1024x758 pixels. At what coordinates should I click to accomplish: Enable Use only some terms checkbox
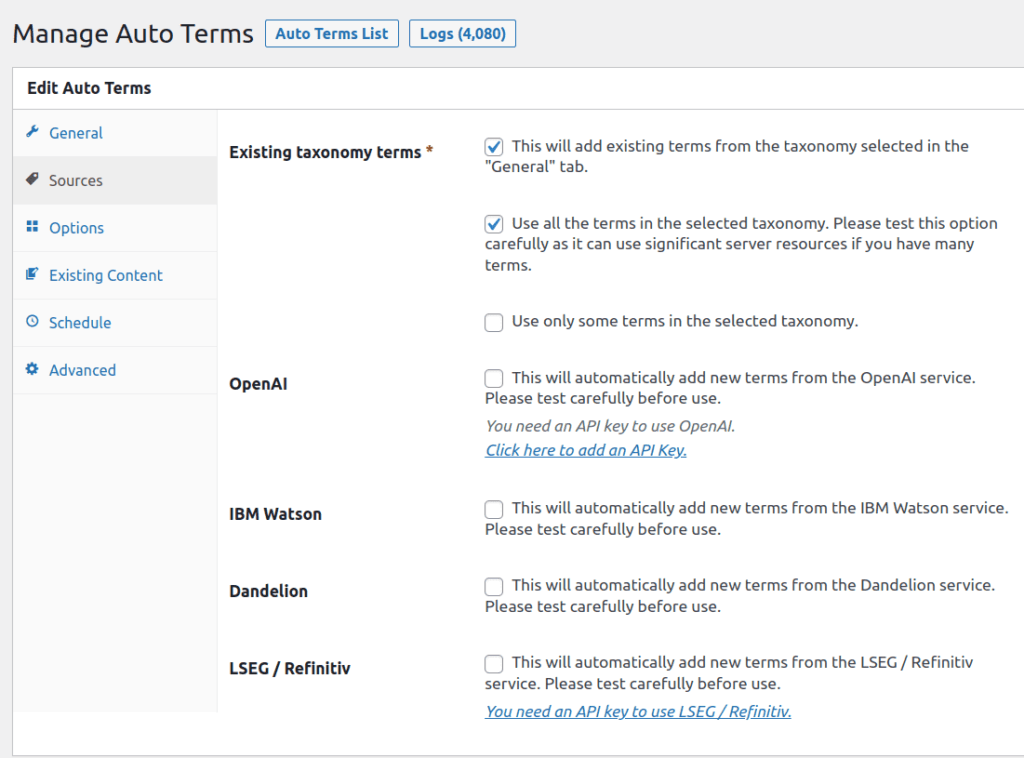494,322
